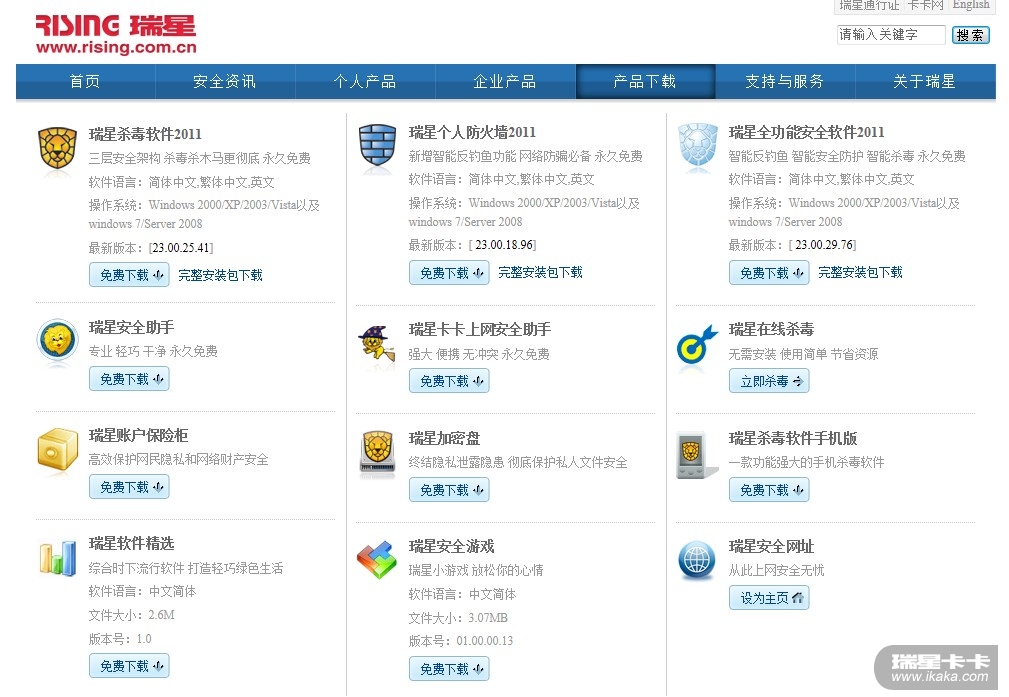Open the 企业产品 navigation tab
This screenshot has width=1009, height=697.
coord(504,82)
